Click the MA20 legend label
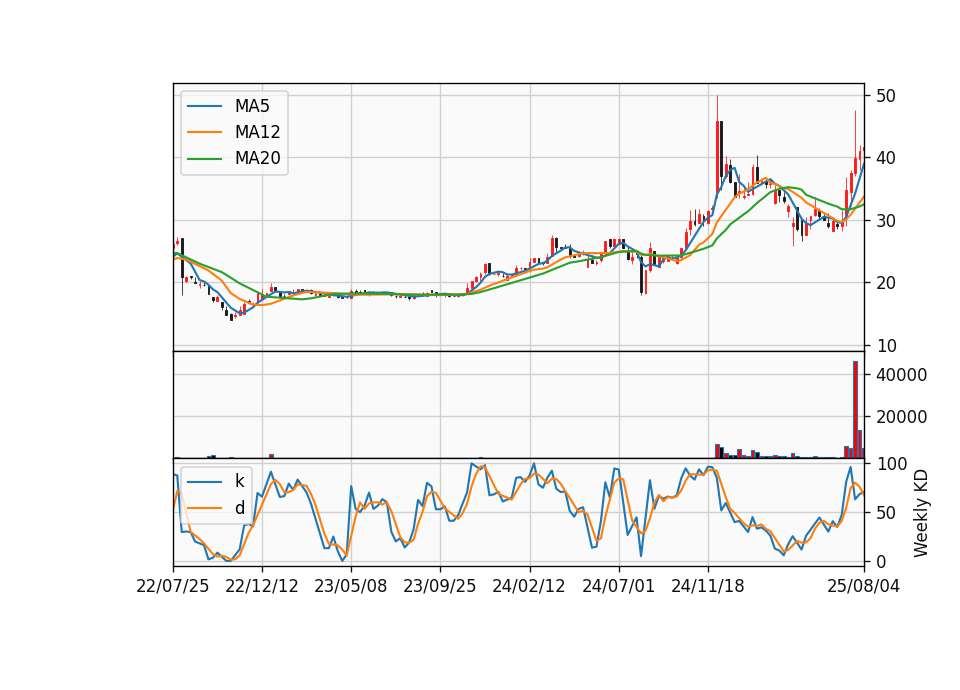Image resolution: width=960 pixels, height=690 pixels. click(258, 158)
